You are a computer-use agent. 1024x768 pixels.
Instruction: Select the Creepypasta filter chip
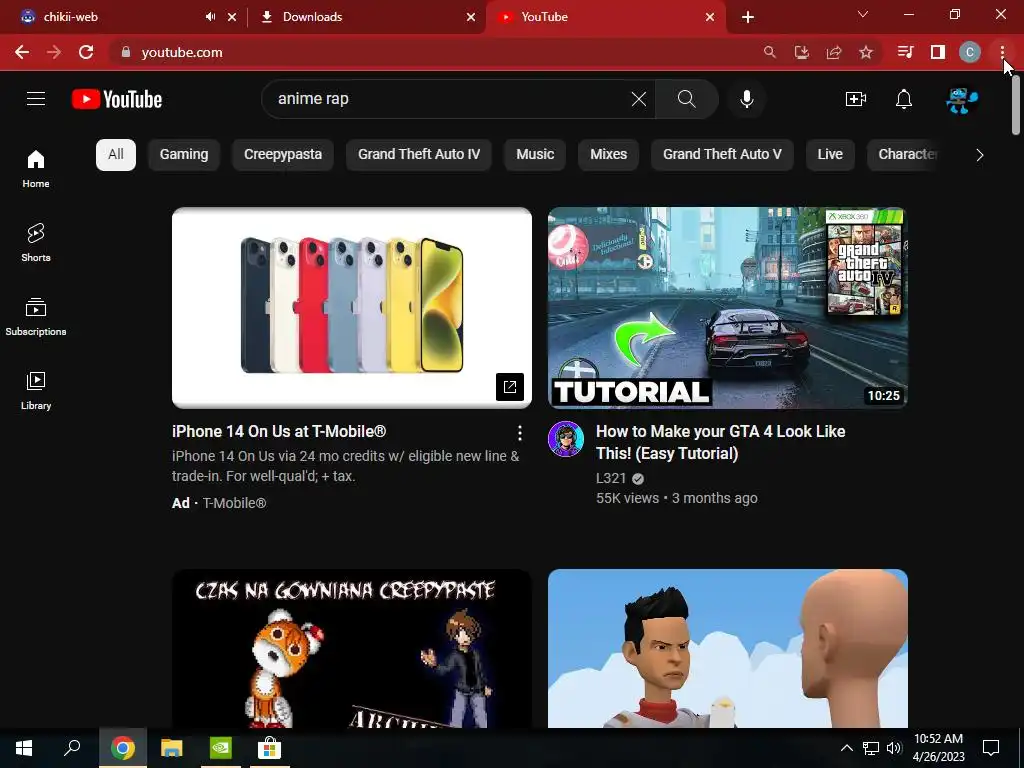click(x=283, y=155)
